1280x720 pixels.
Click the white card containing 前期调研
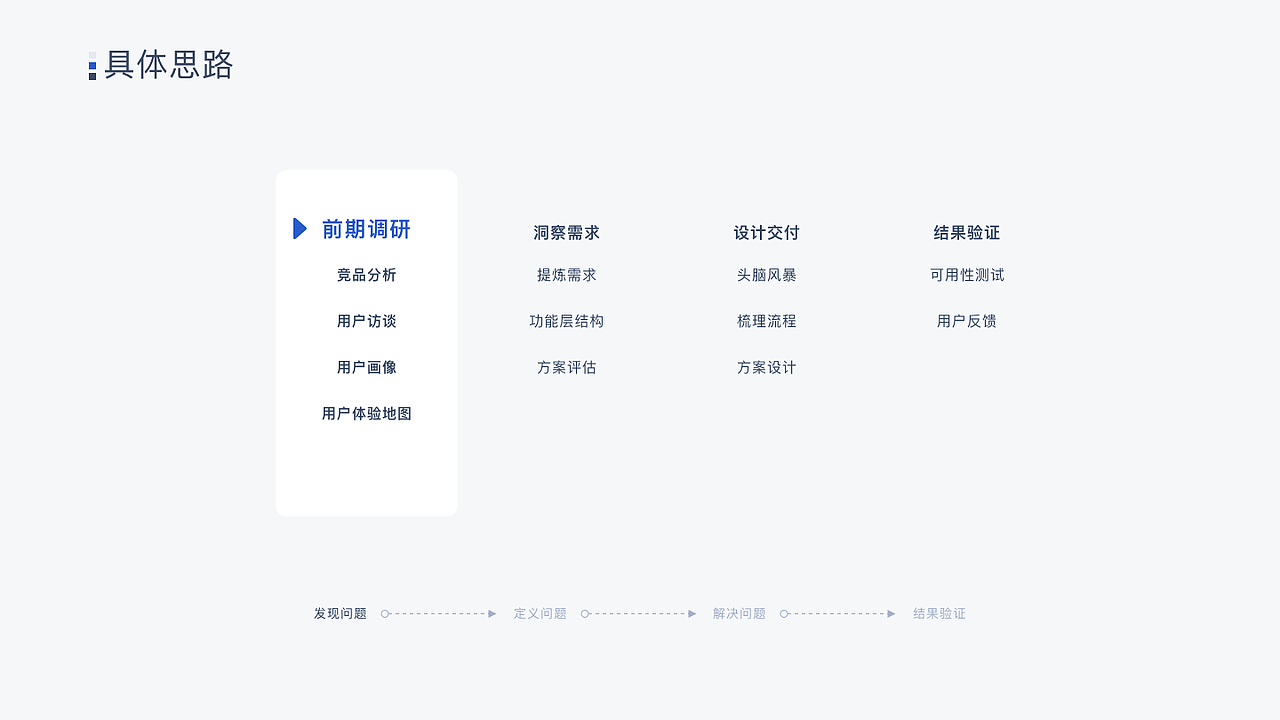pos(366,342)
